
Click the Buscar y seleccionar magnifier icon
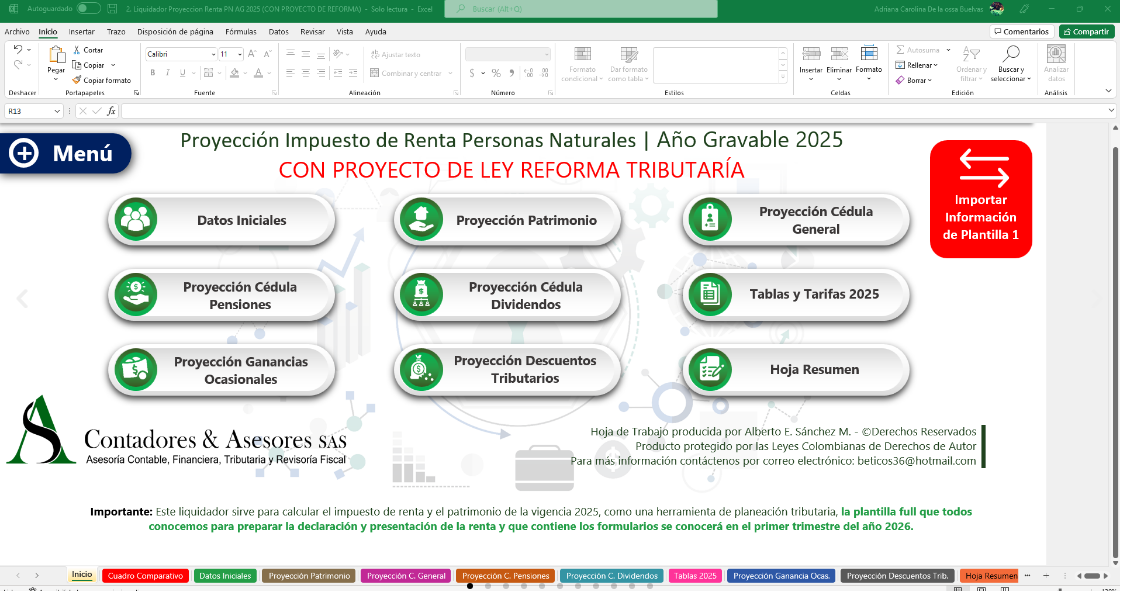point(1012,53)
